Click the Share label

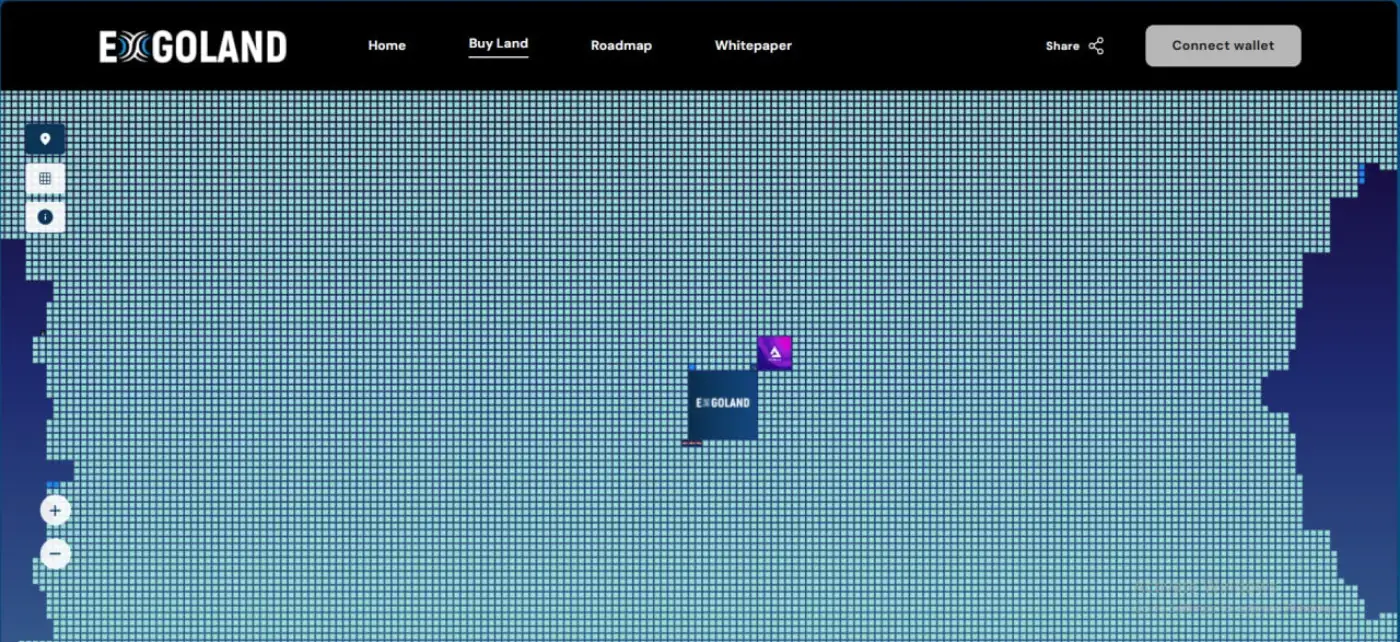coord(1062,46)
